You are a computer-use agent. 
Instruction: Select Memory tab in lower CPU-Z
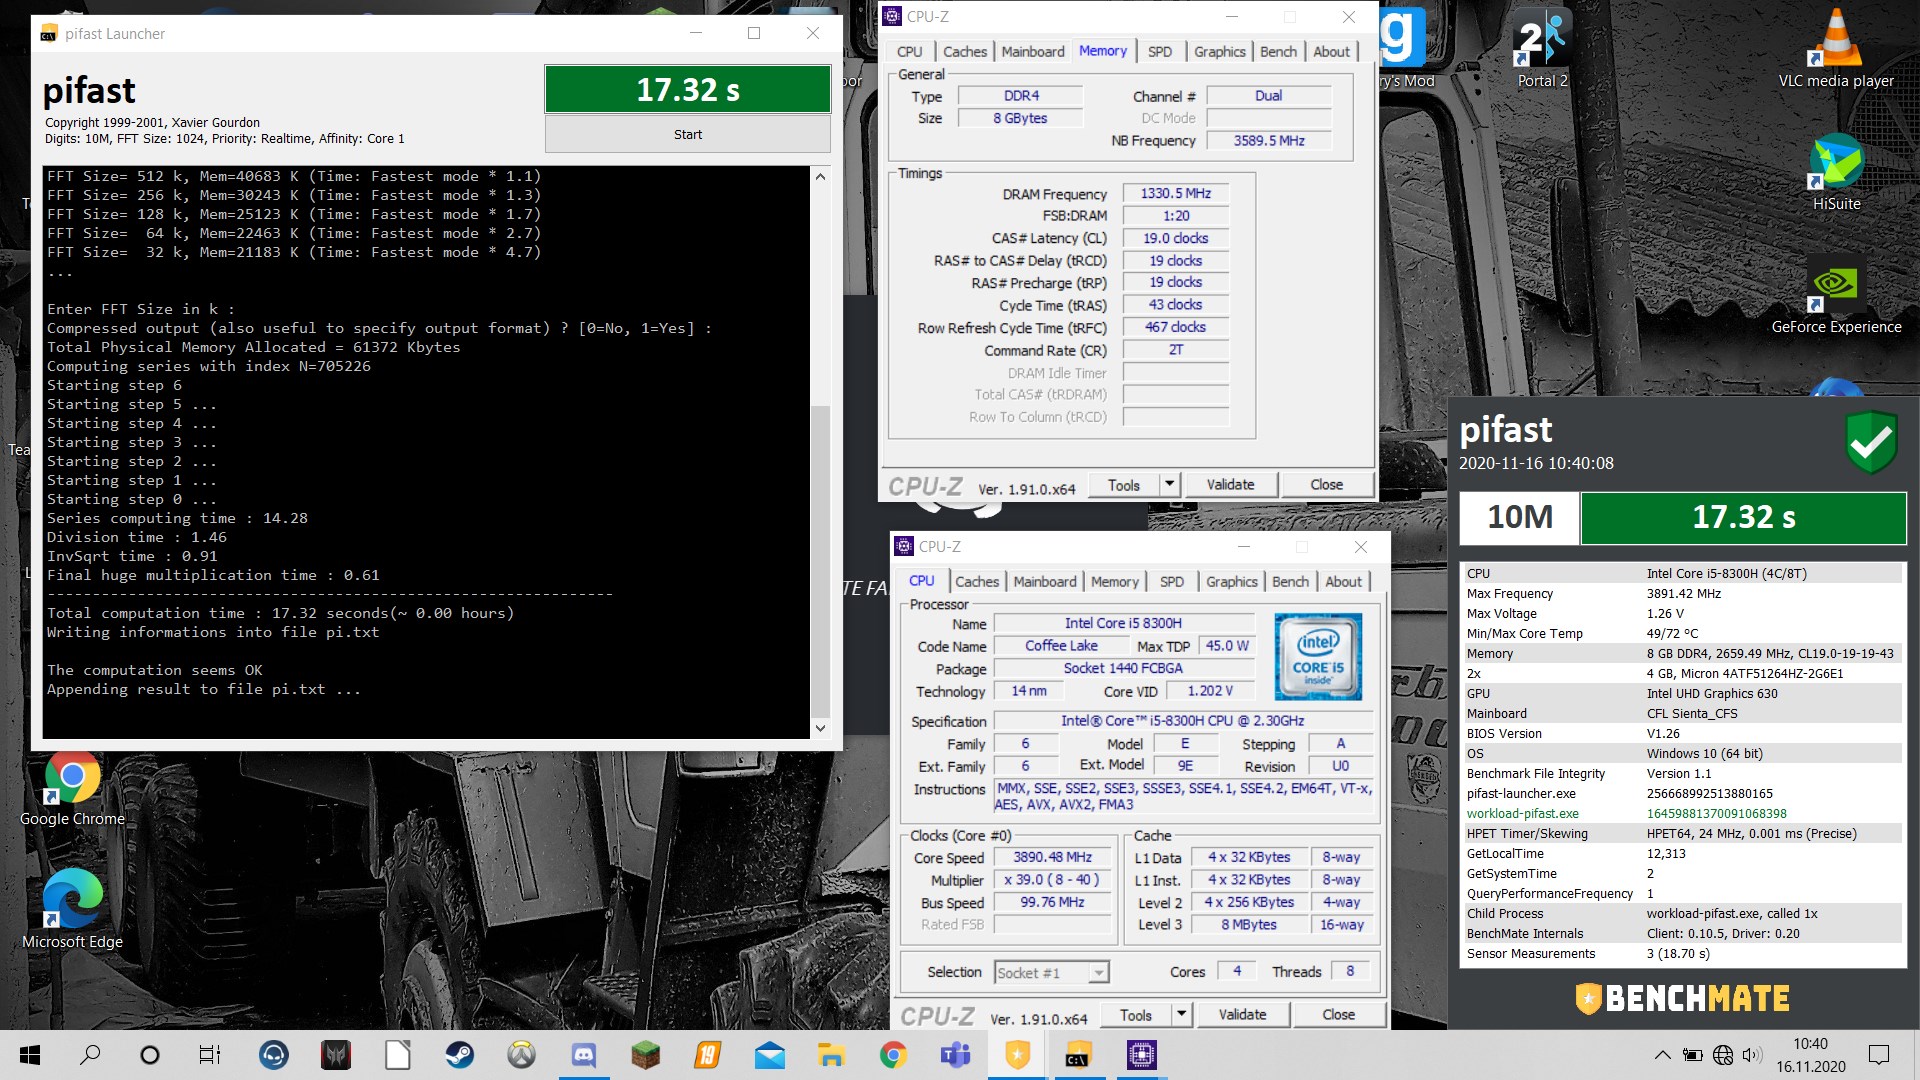1115,581
